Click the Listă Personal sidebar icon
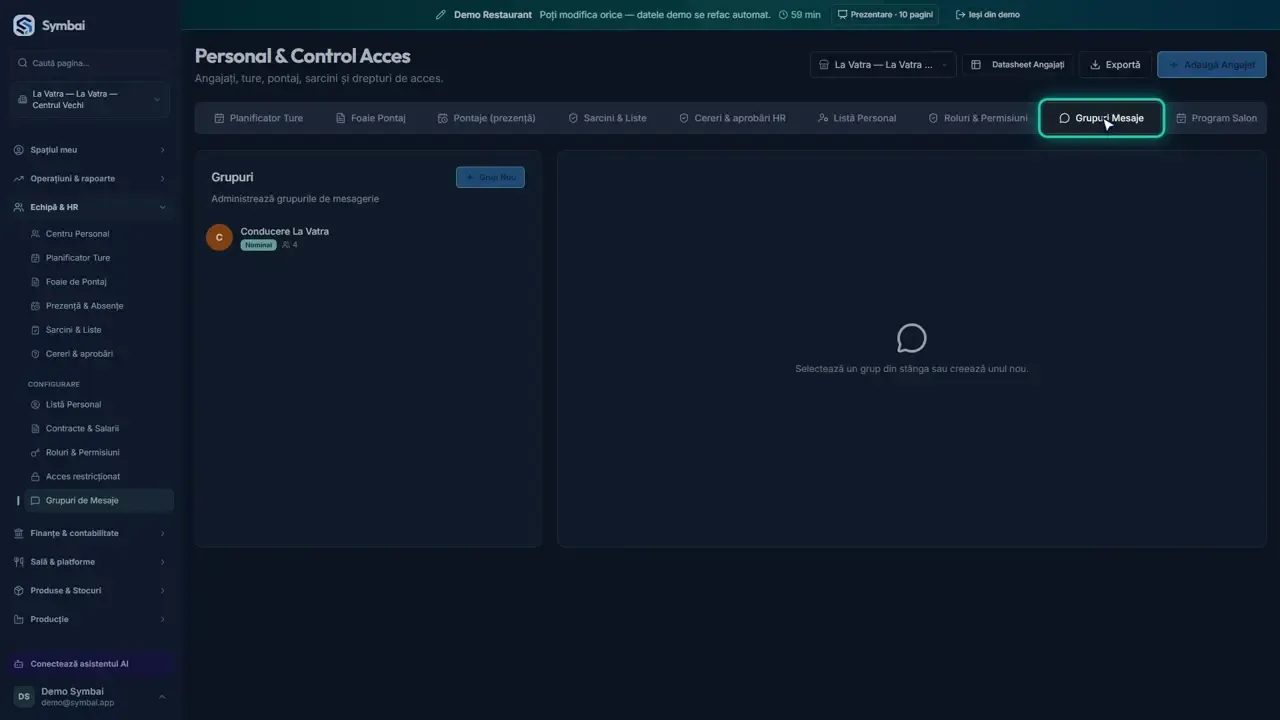Screen dimensions: 1280x720 click(36, 405)
